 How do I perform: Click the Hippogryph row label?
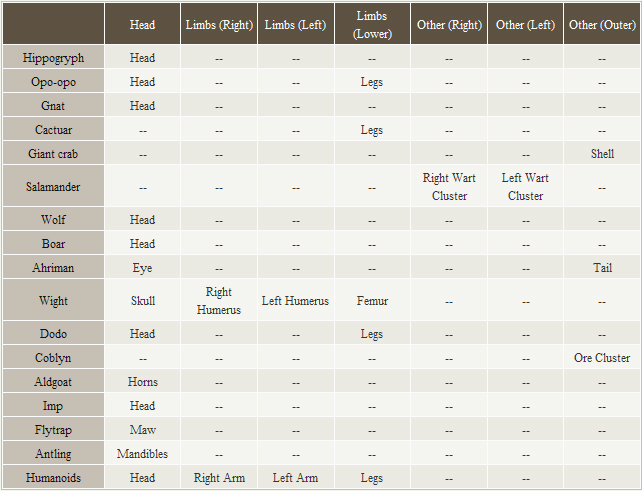pos(53,58)
